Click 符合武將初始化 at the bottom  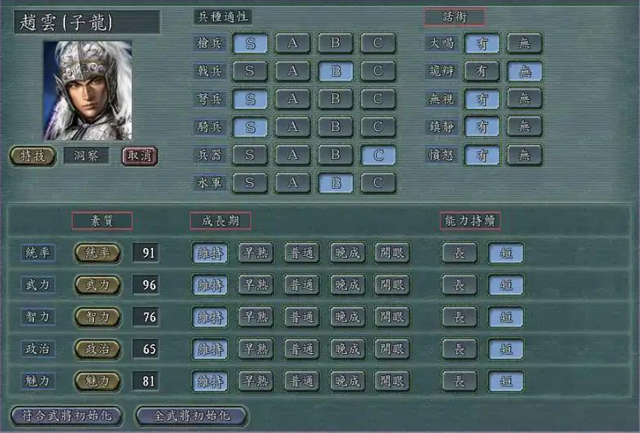coord(67,416)
